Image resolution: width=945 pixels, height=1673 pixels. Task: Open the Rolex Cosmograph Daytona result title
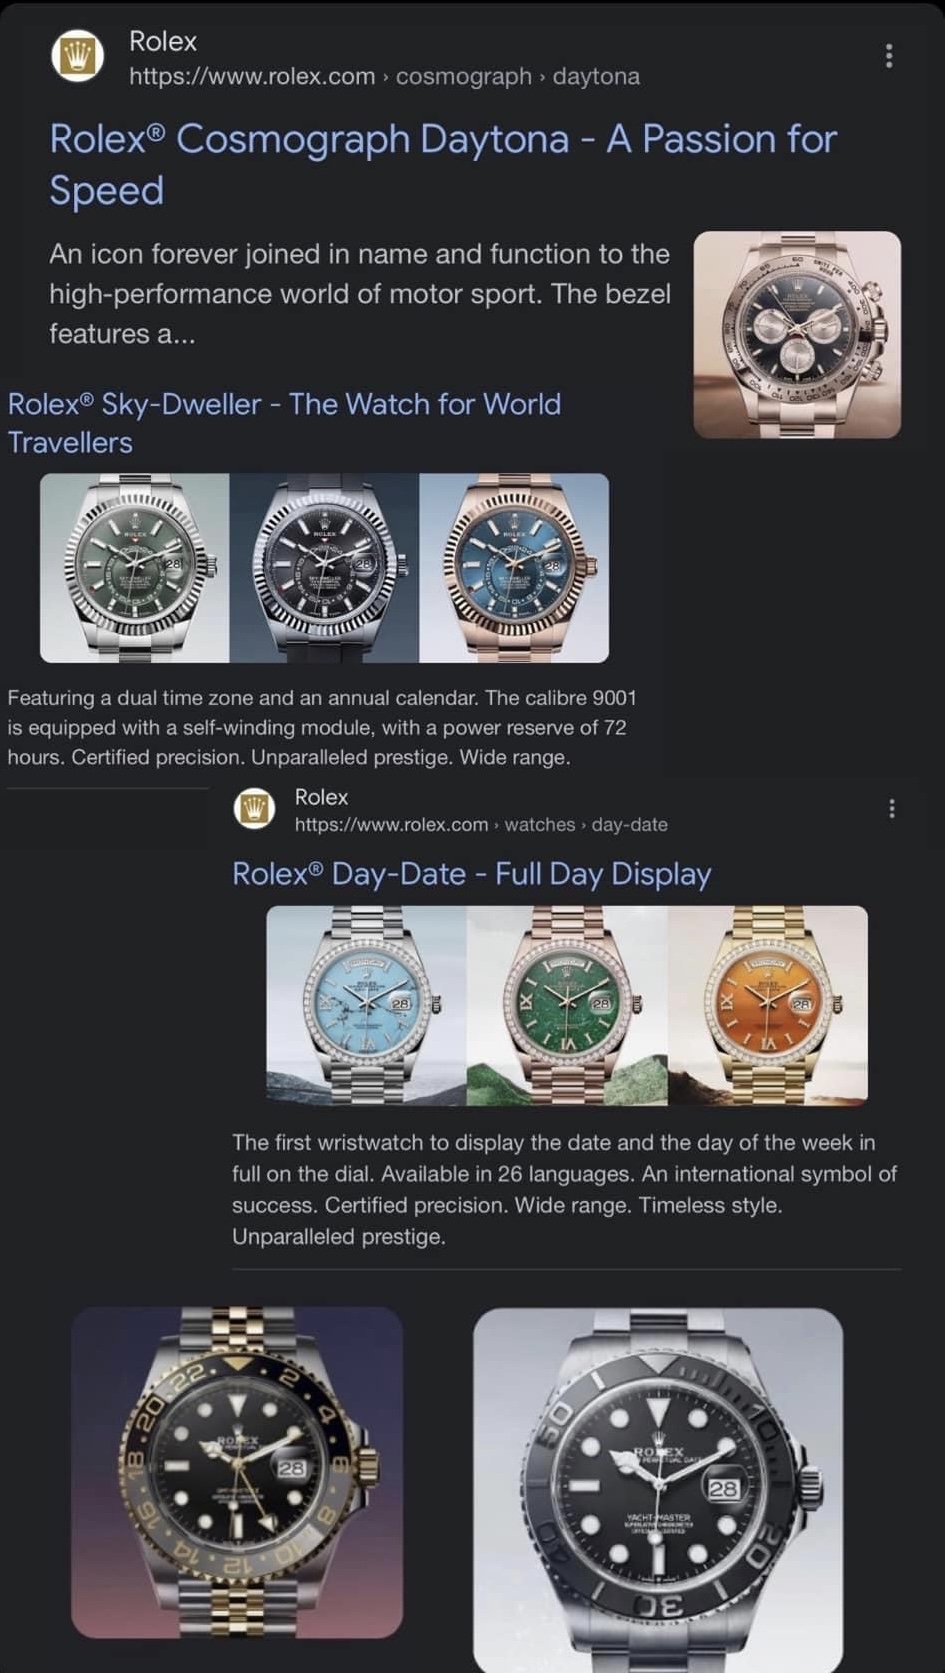(443, 165)
